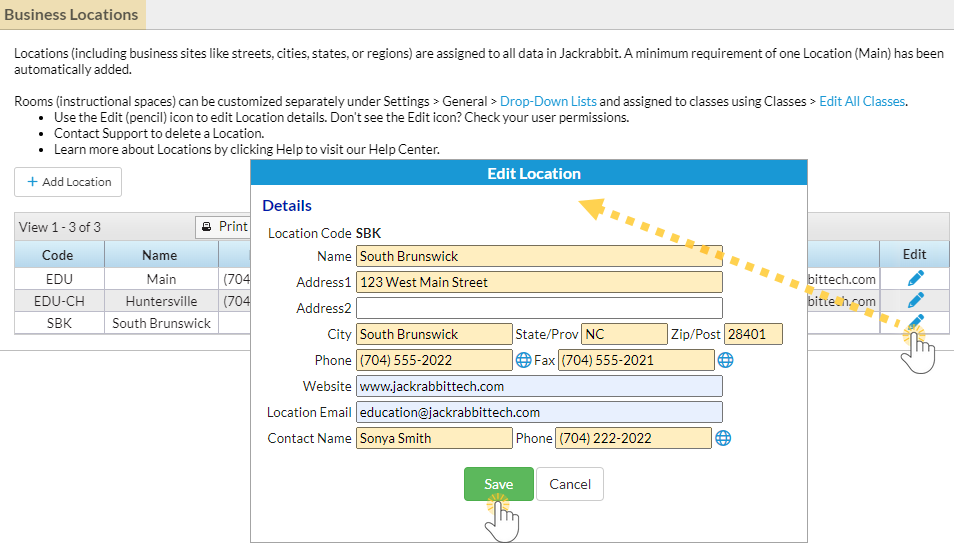Viewport: 954px width, 551px height.
Task: Click the Phone field (704) 555-2022
Action: [x=434, y=360]
